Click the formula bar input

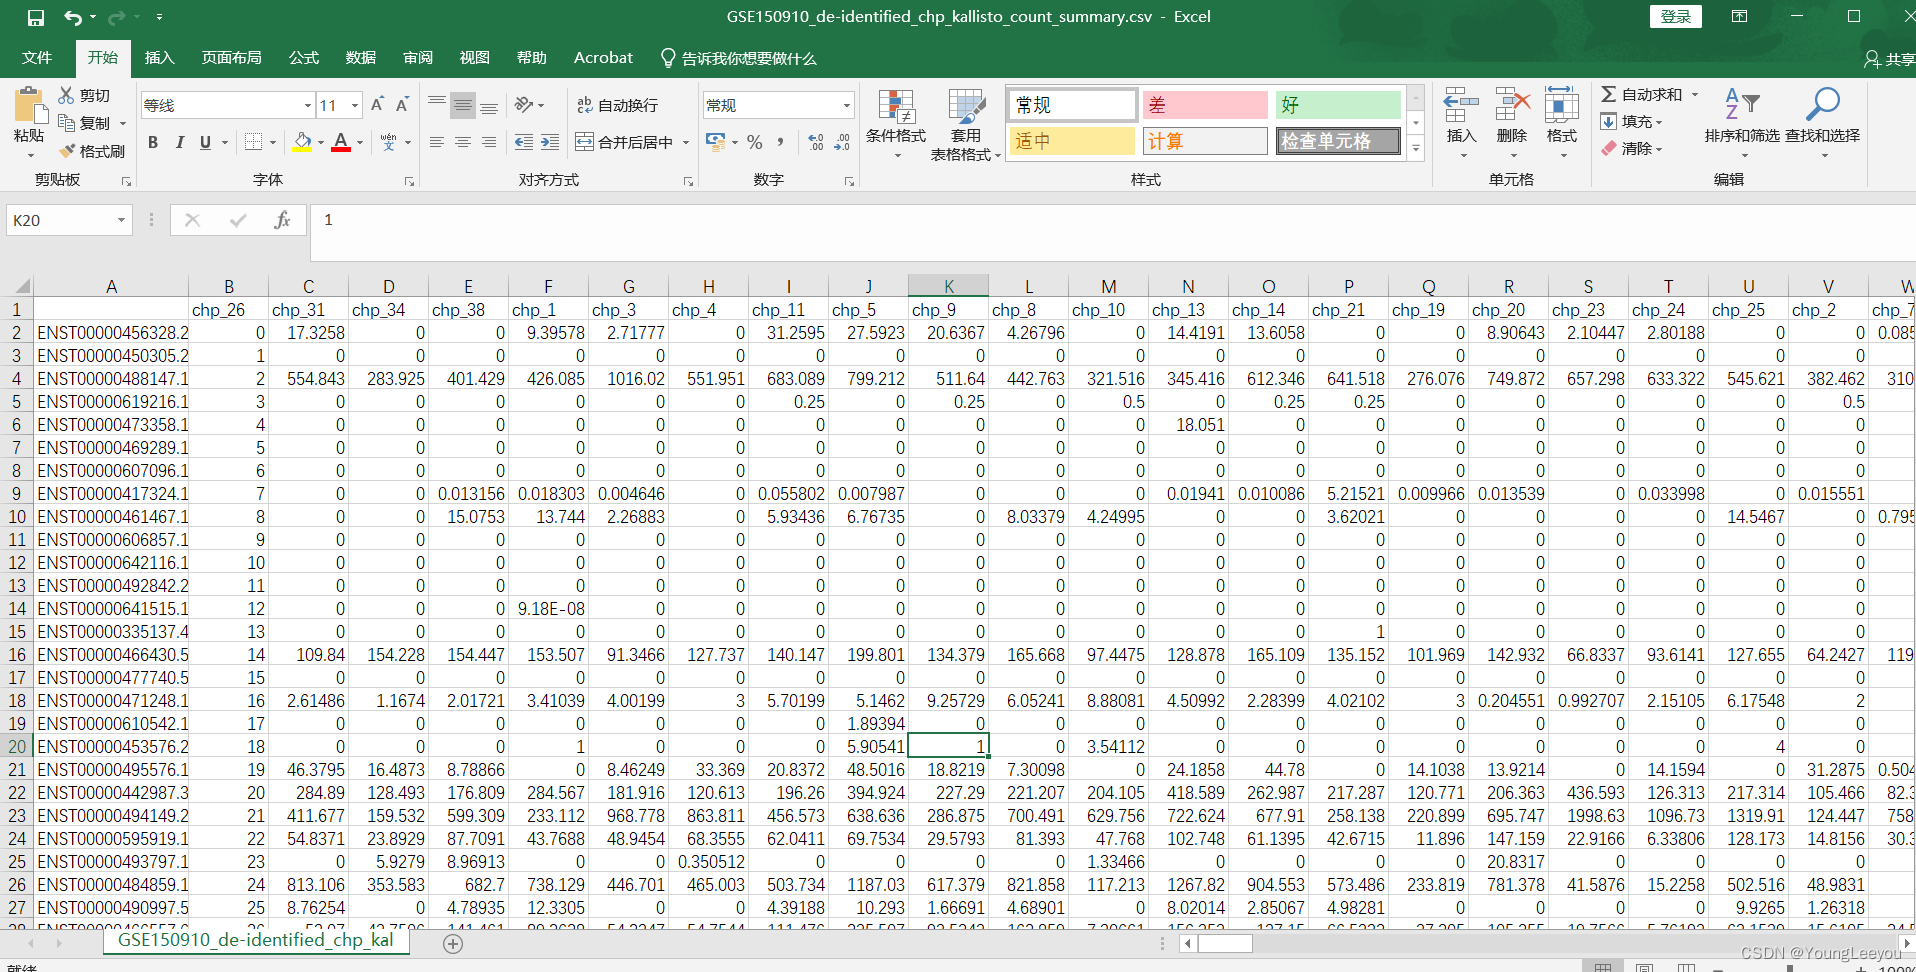click(x=1114, y=232)
